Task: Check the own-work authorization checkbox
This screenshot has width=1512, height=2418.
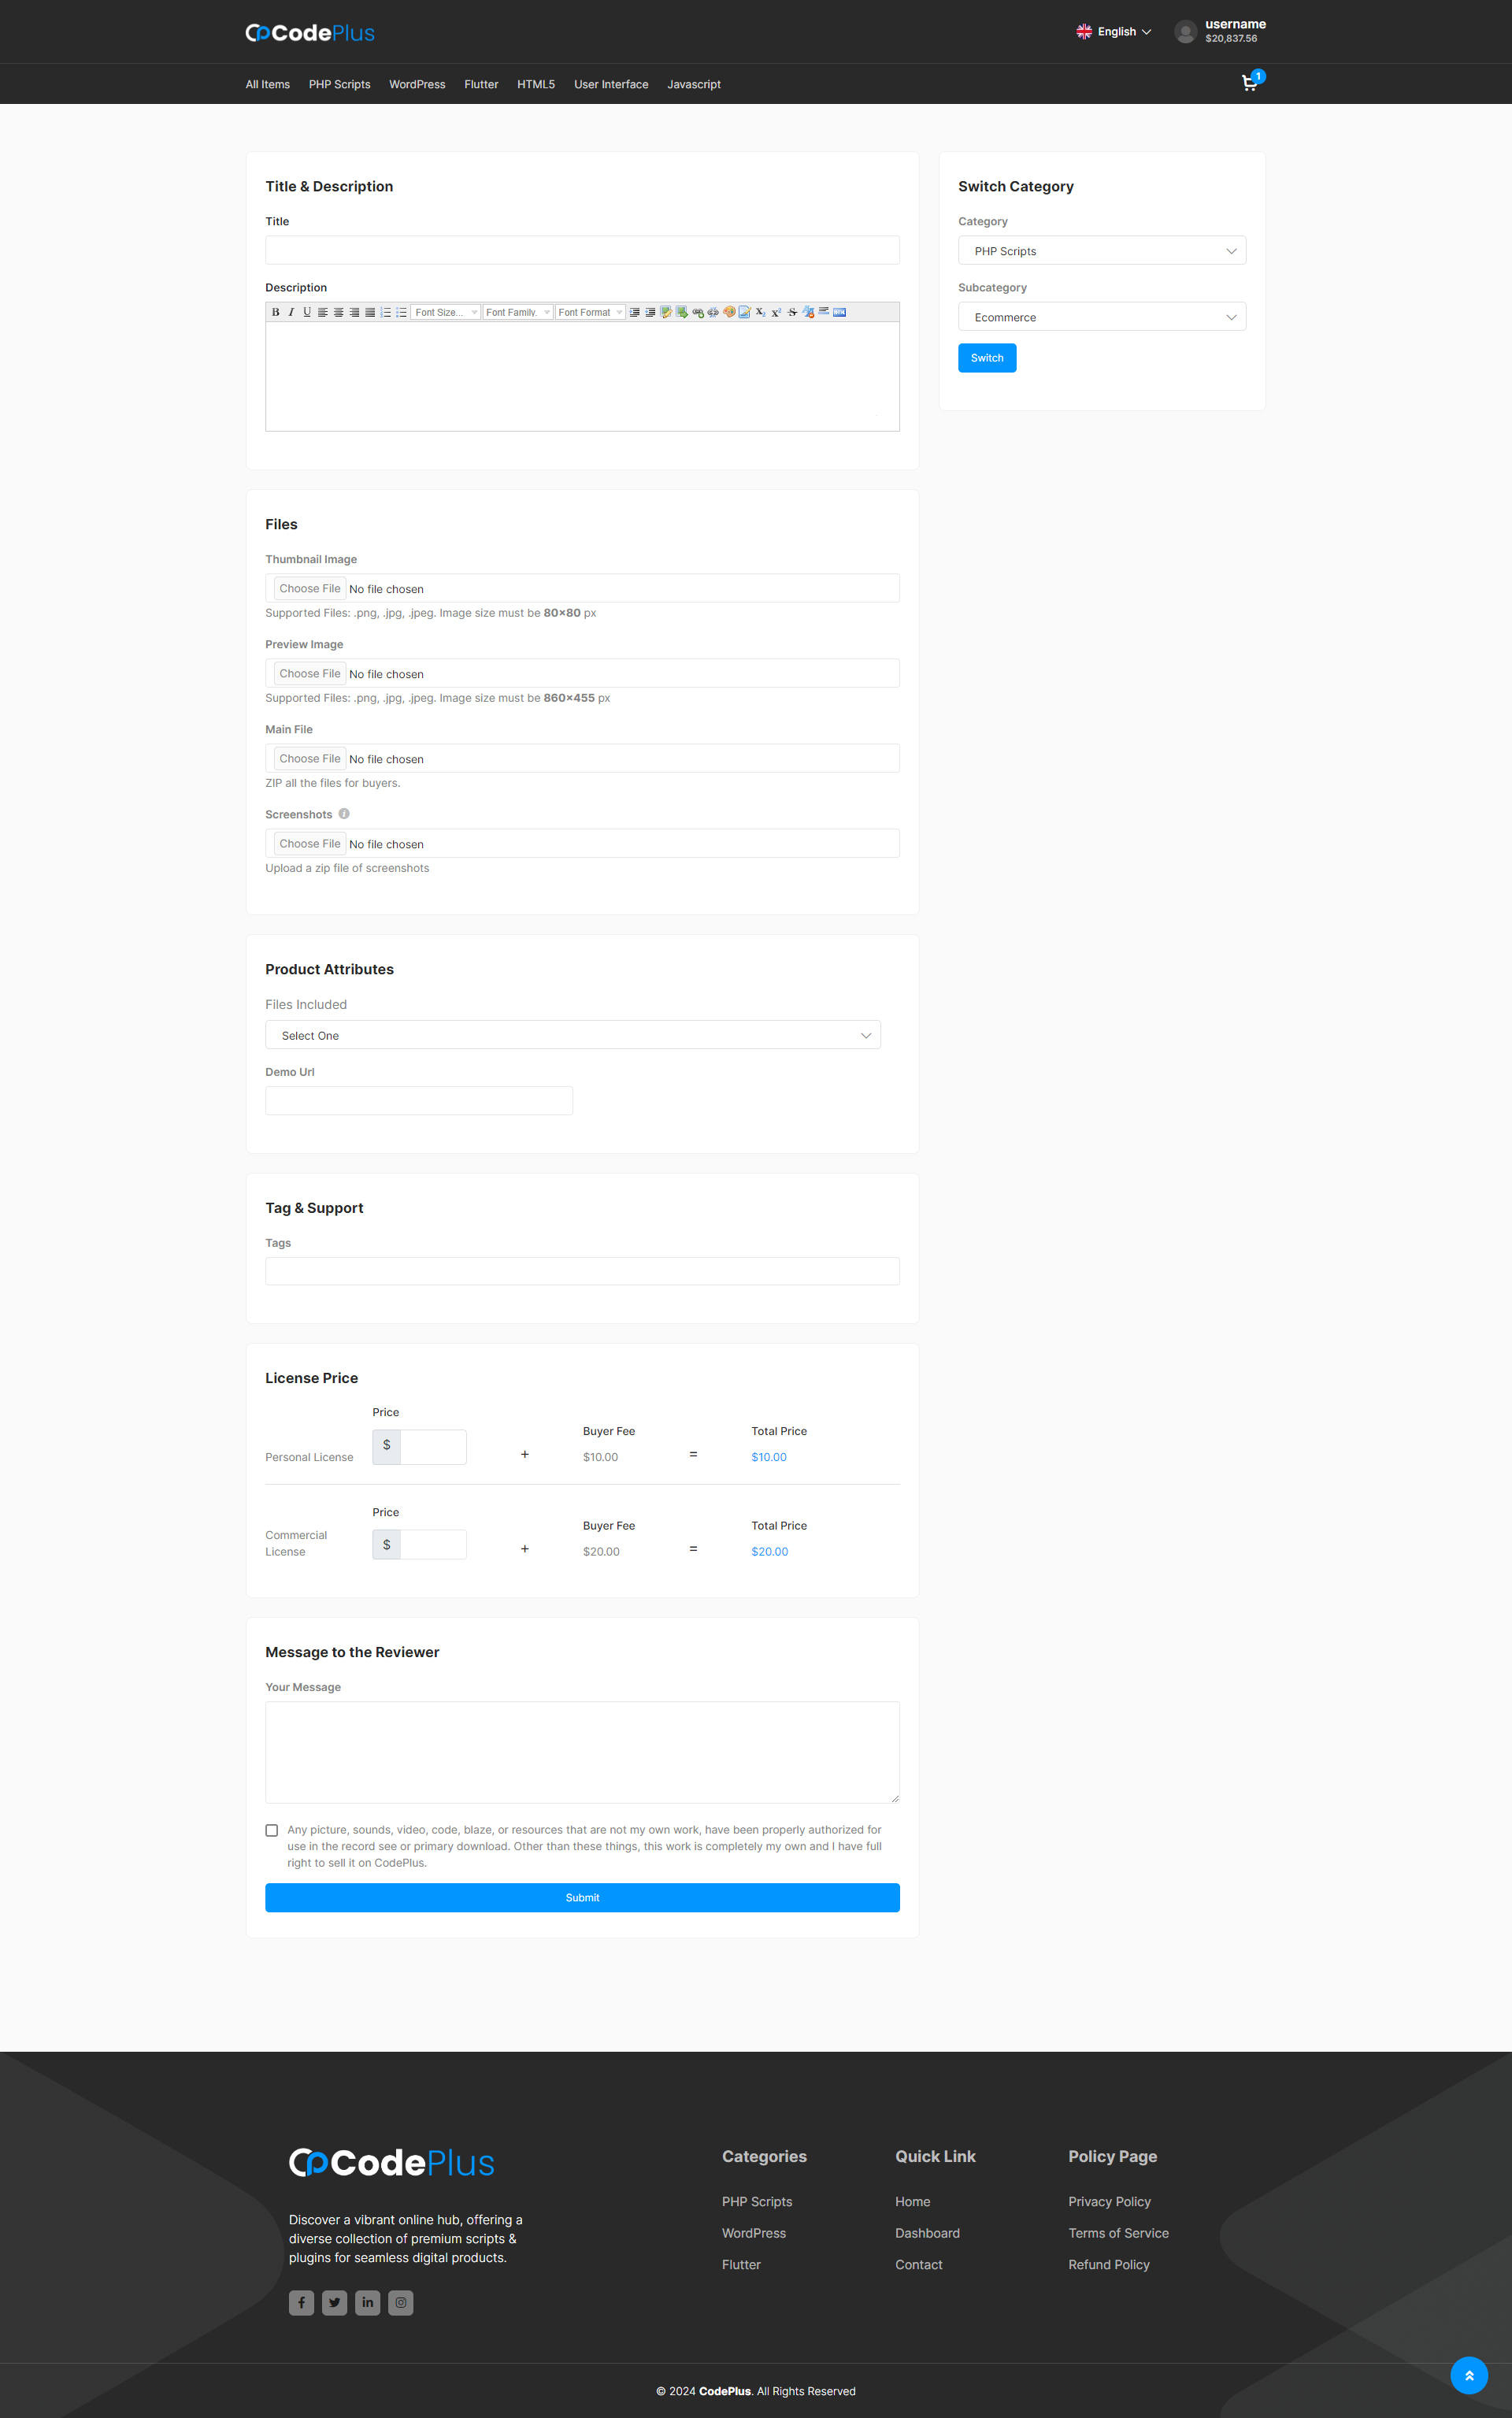Action: tap(272, 1830)
